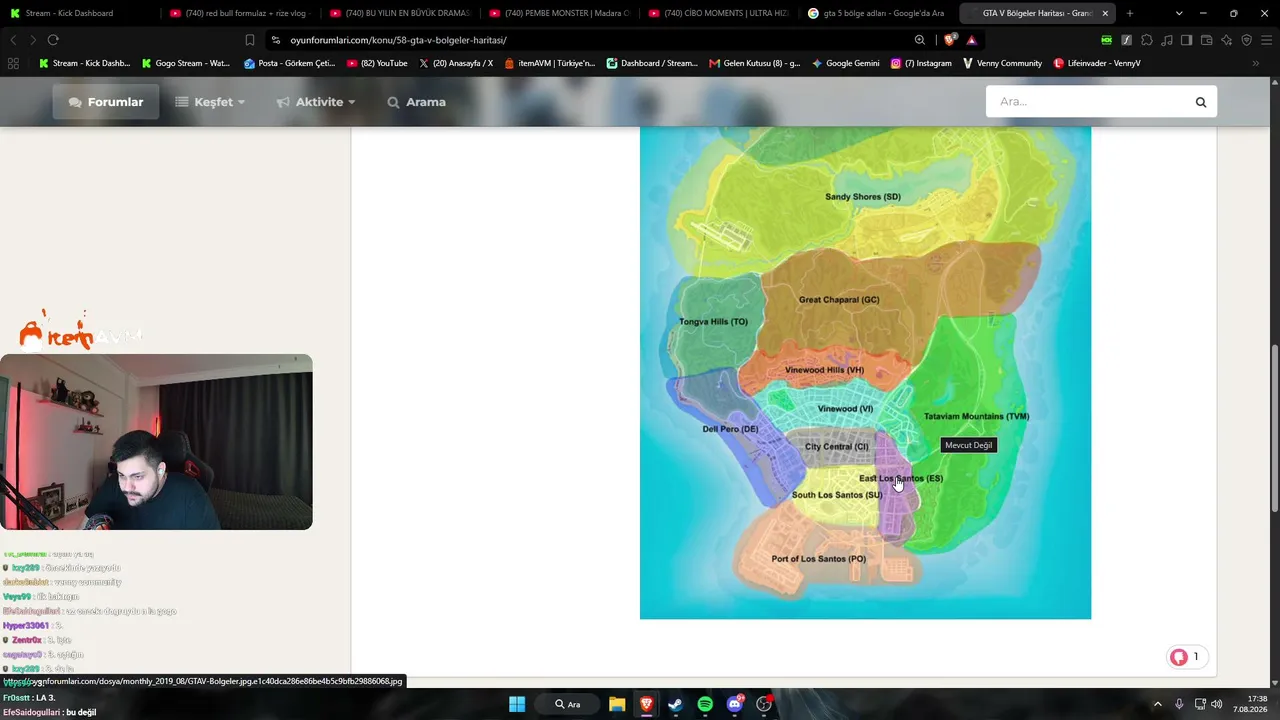Viewport: 1280px width, 720px height.
Task: Click the microphone icon in system tray
Action: click(x=1179, y=704)
